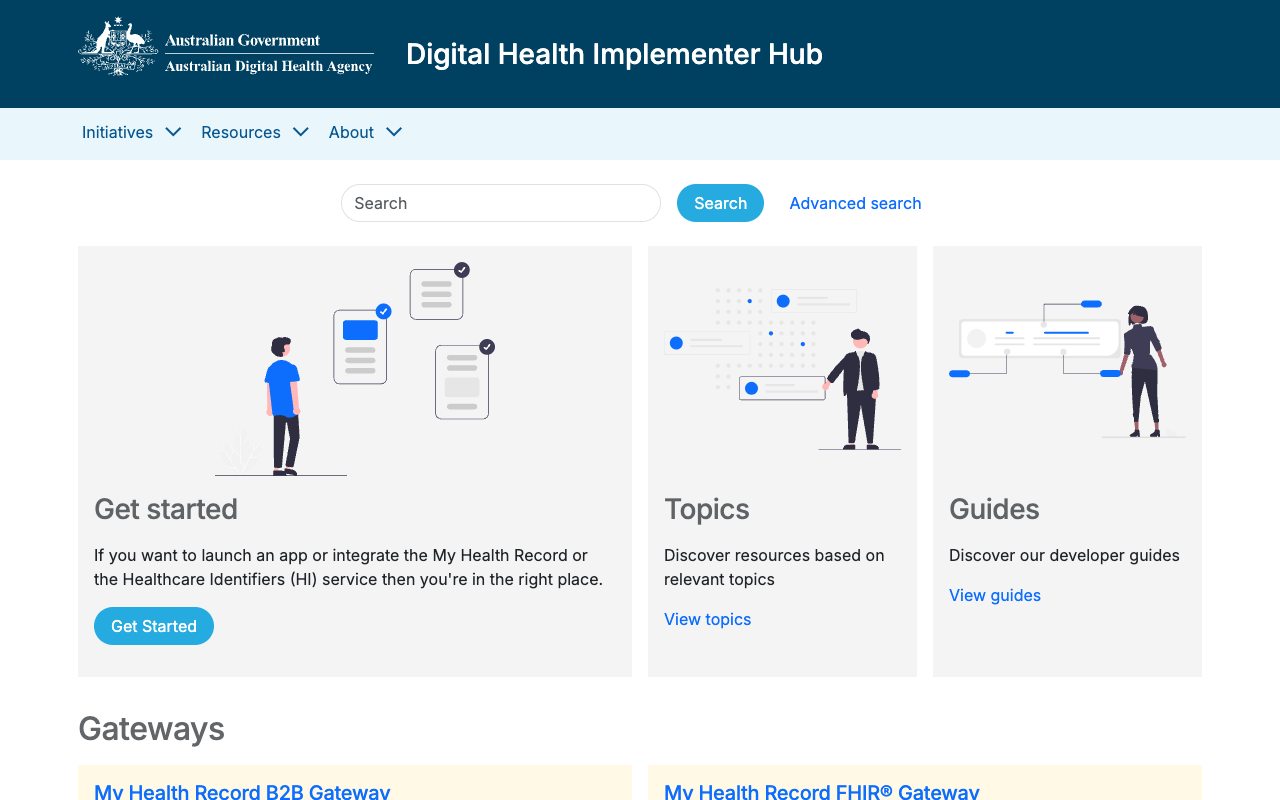1280x800 pixels.
Task: Open My Health Record FHIR Gateway link
Action: [822, 791]
